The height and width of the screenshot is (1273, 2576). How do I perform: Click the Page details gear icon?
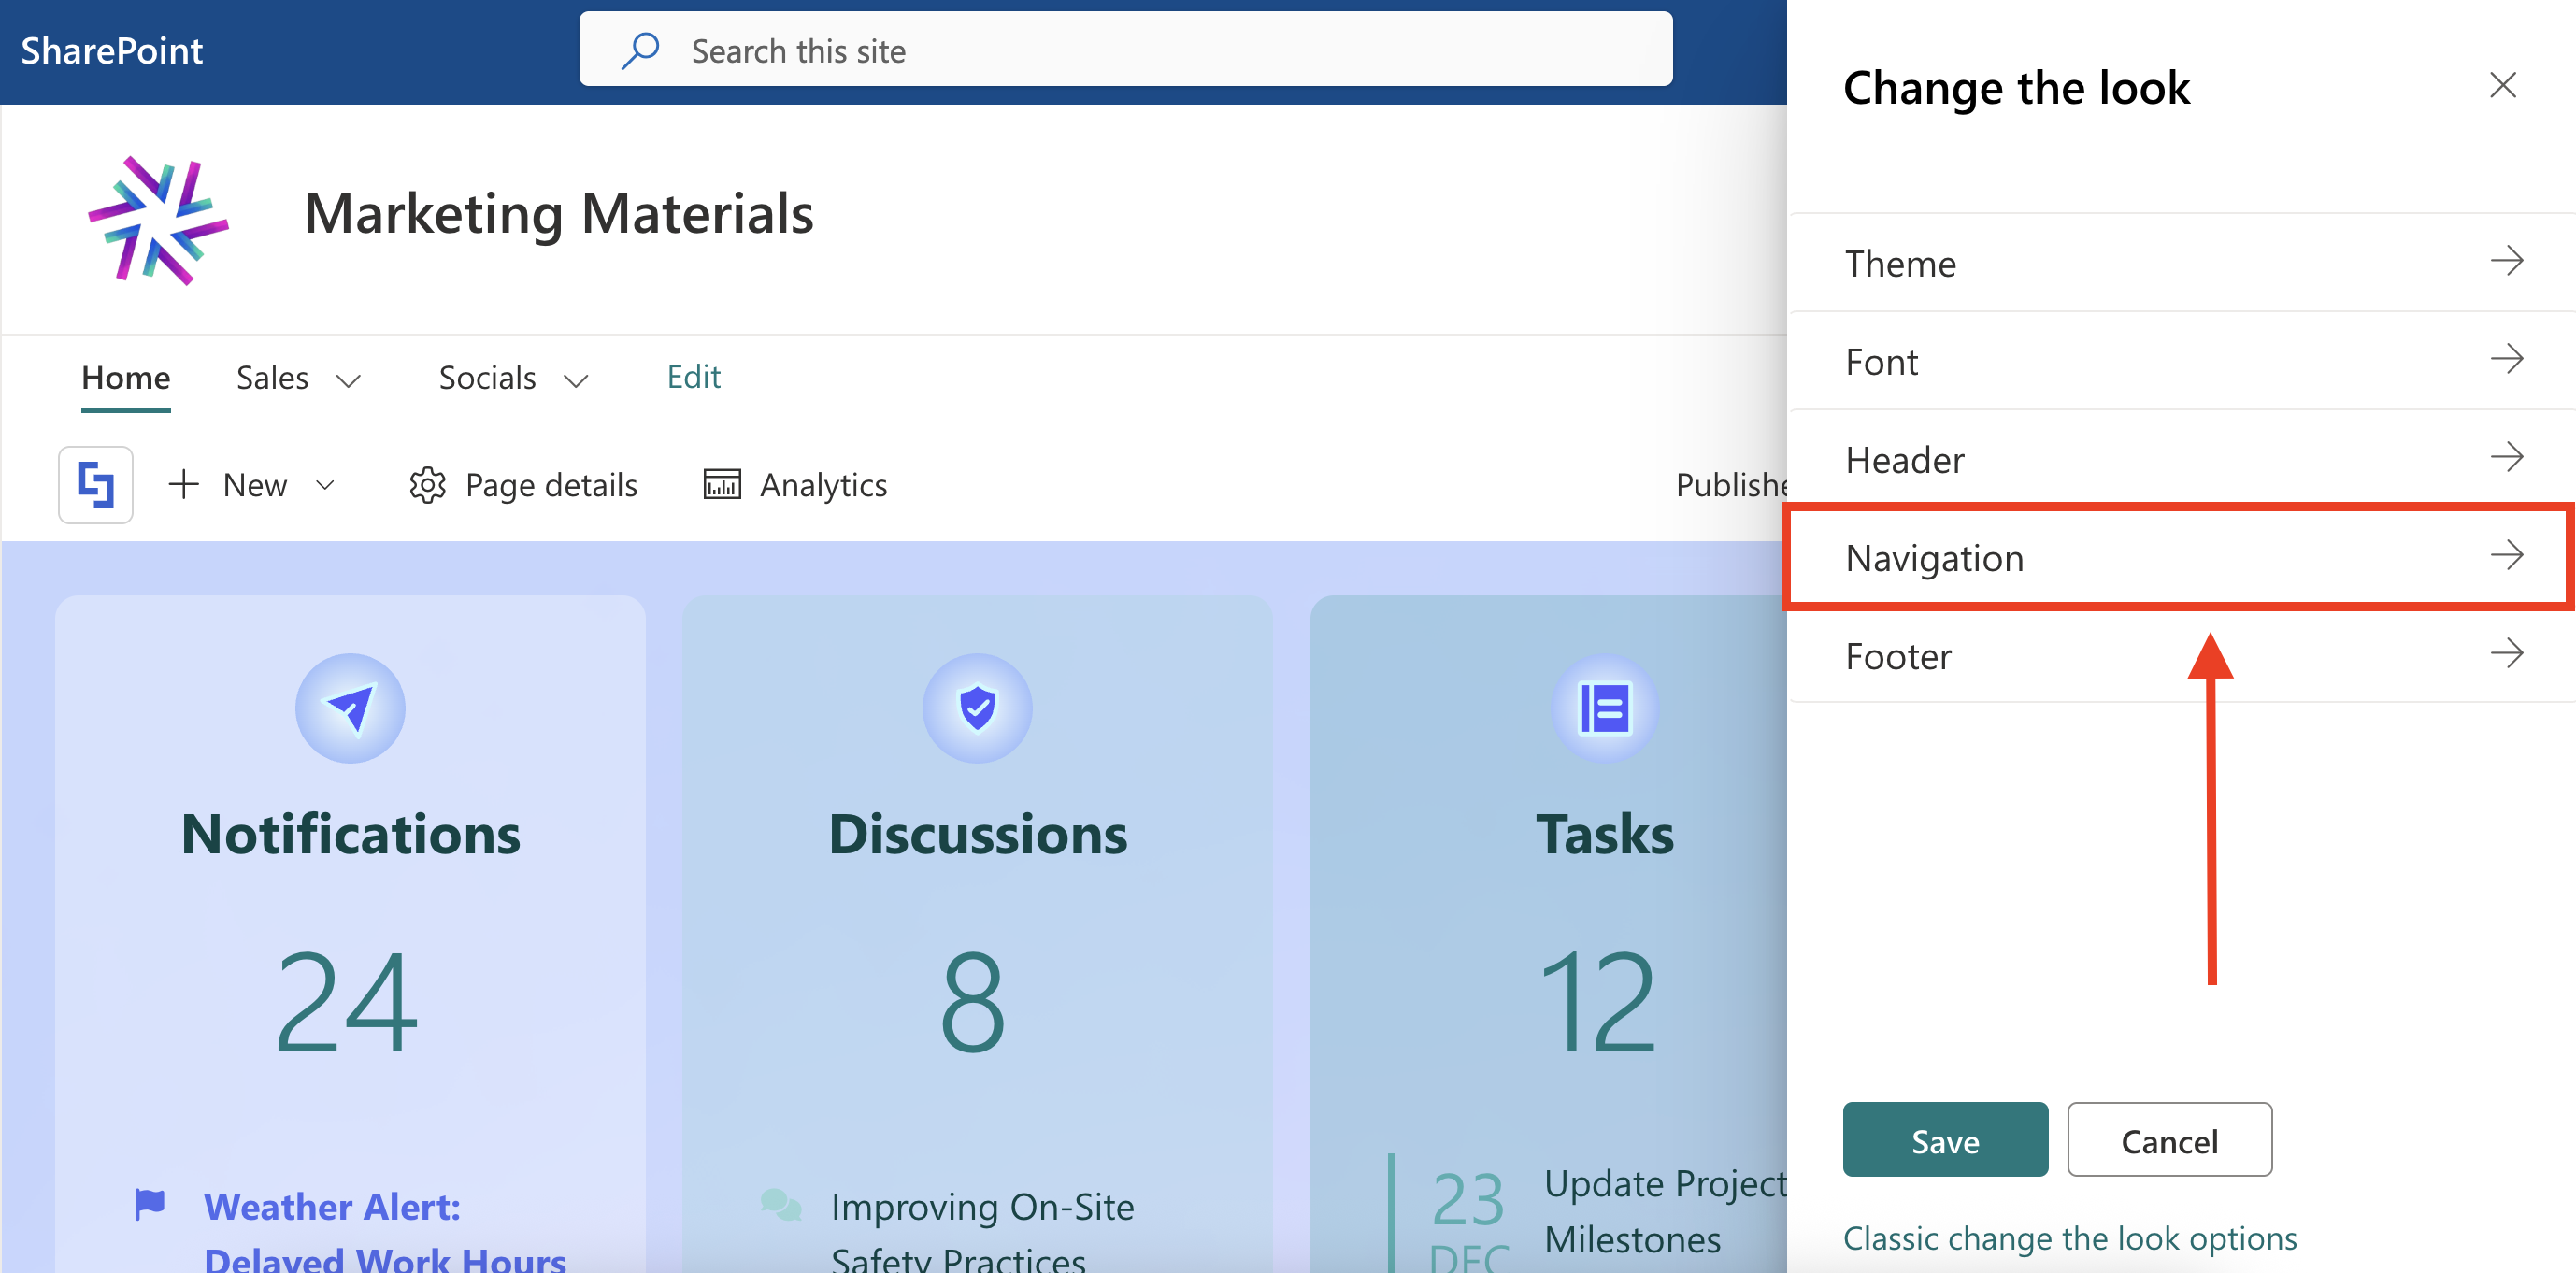pyautogui.click(x=427, y=485)
